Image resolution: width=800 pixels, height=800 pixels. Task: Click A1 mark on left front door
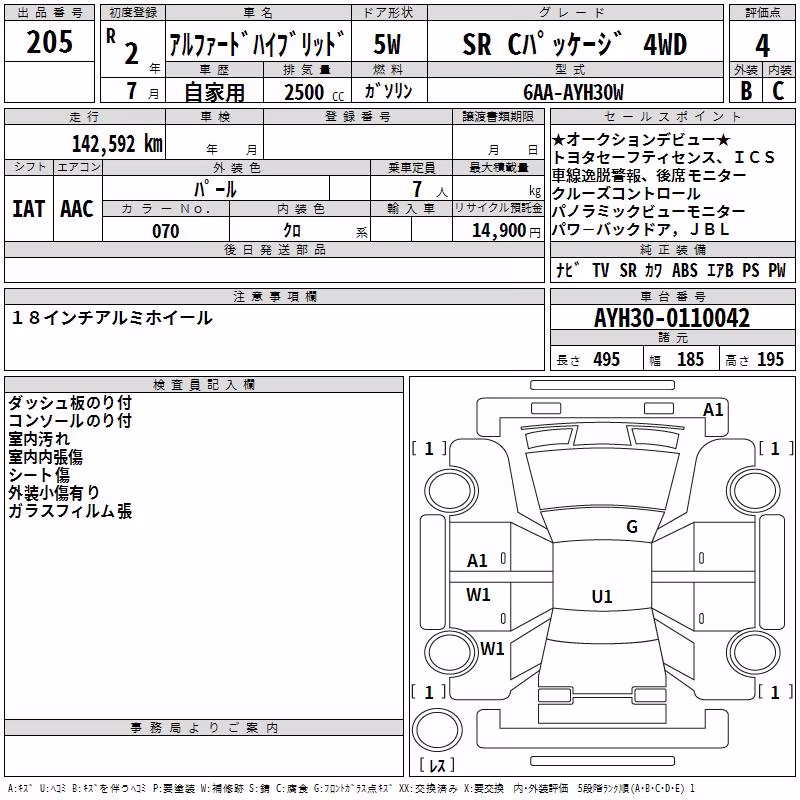tap(477, 561)
